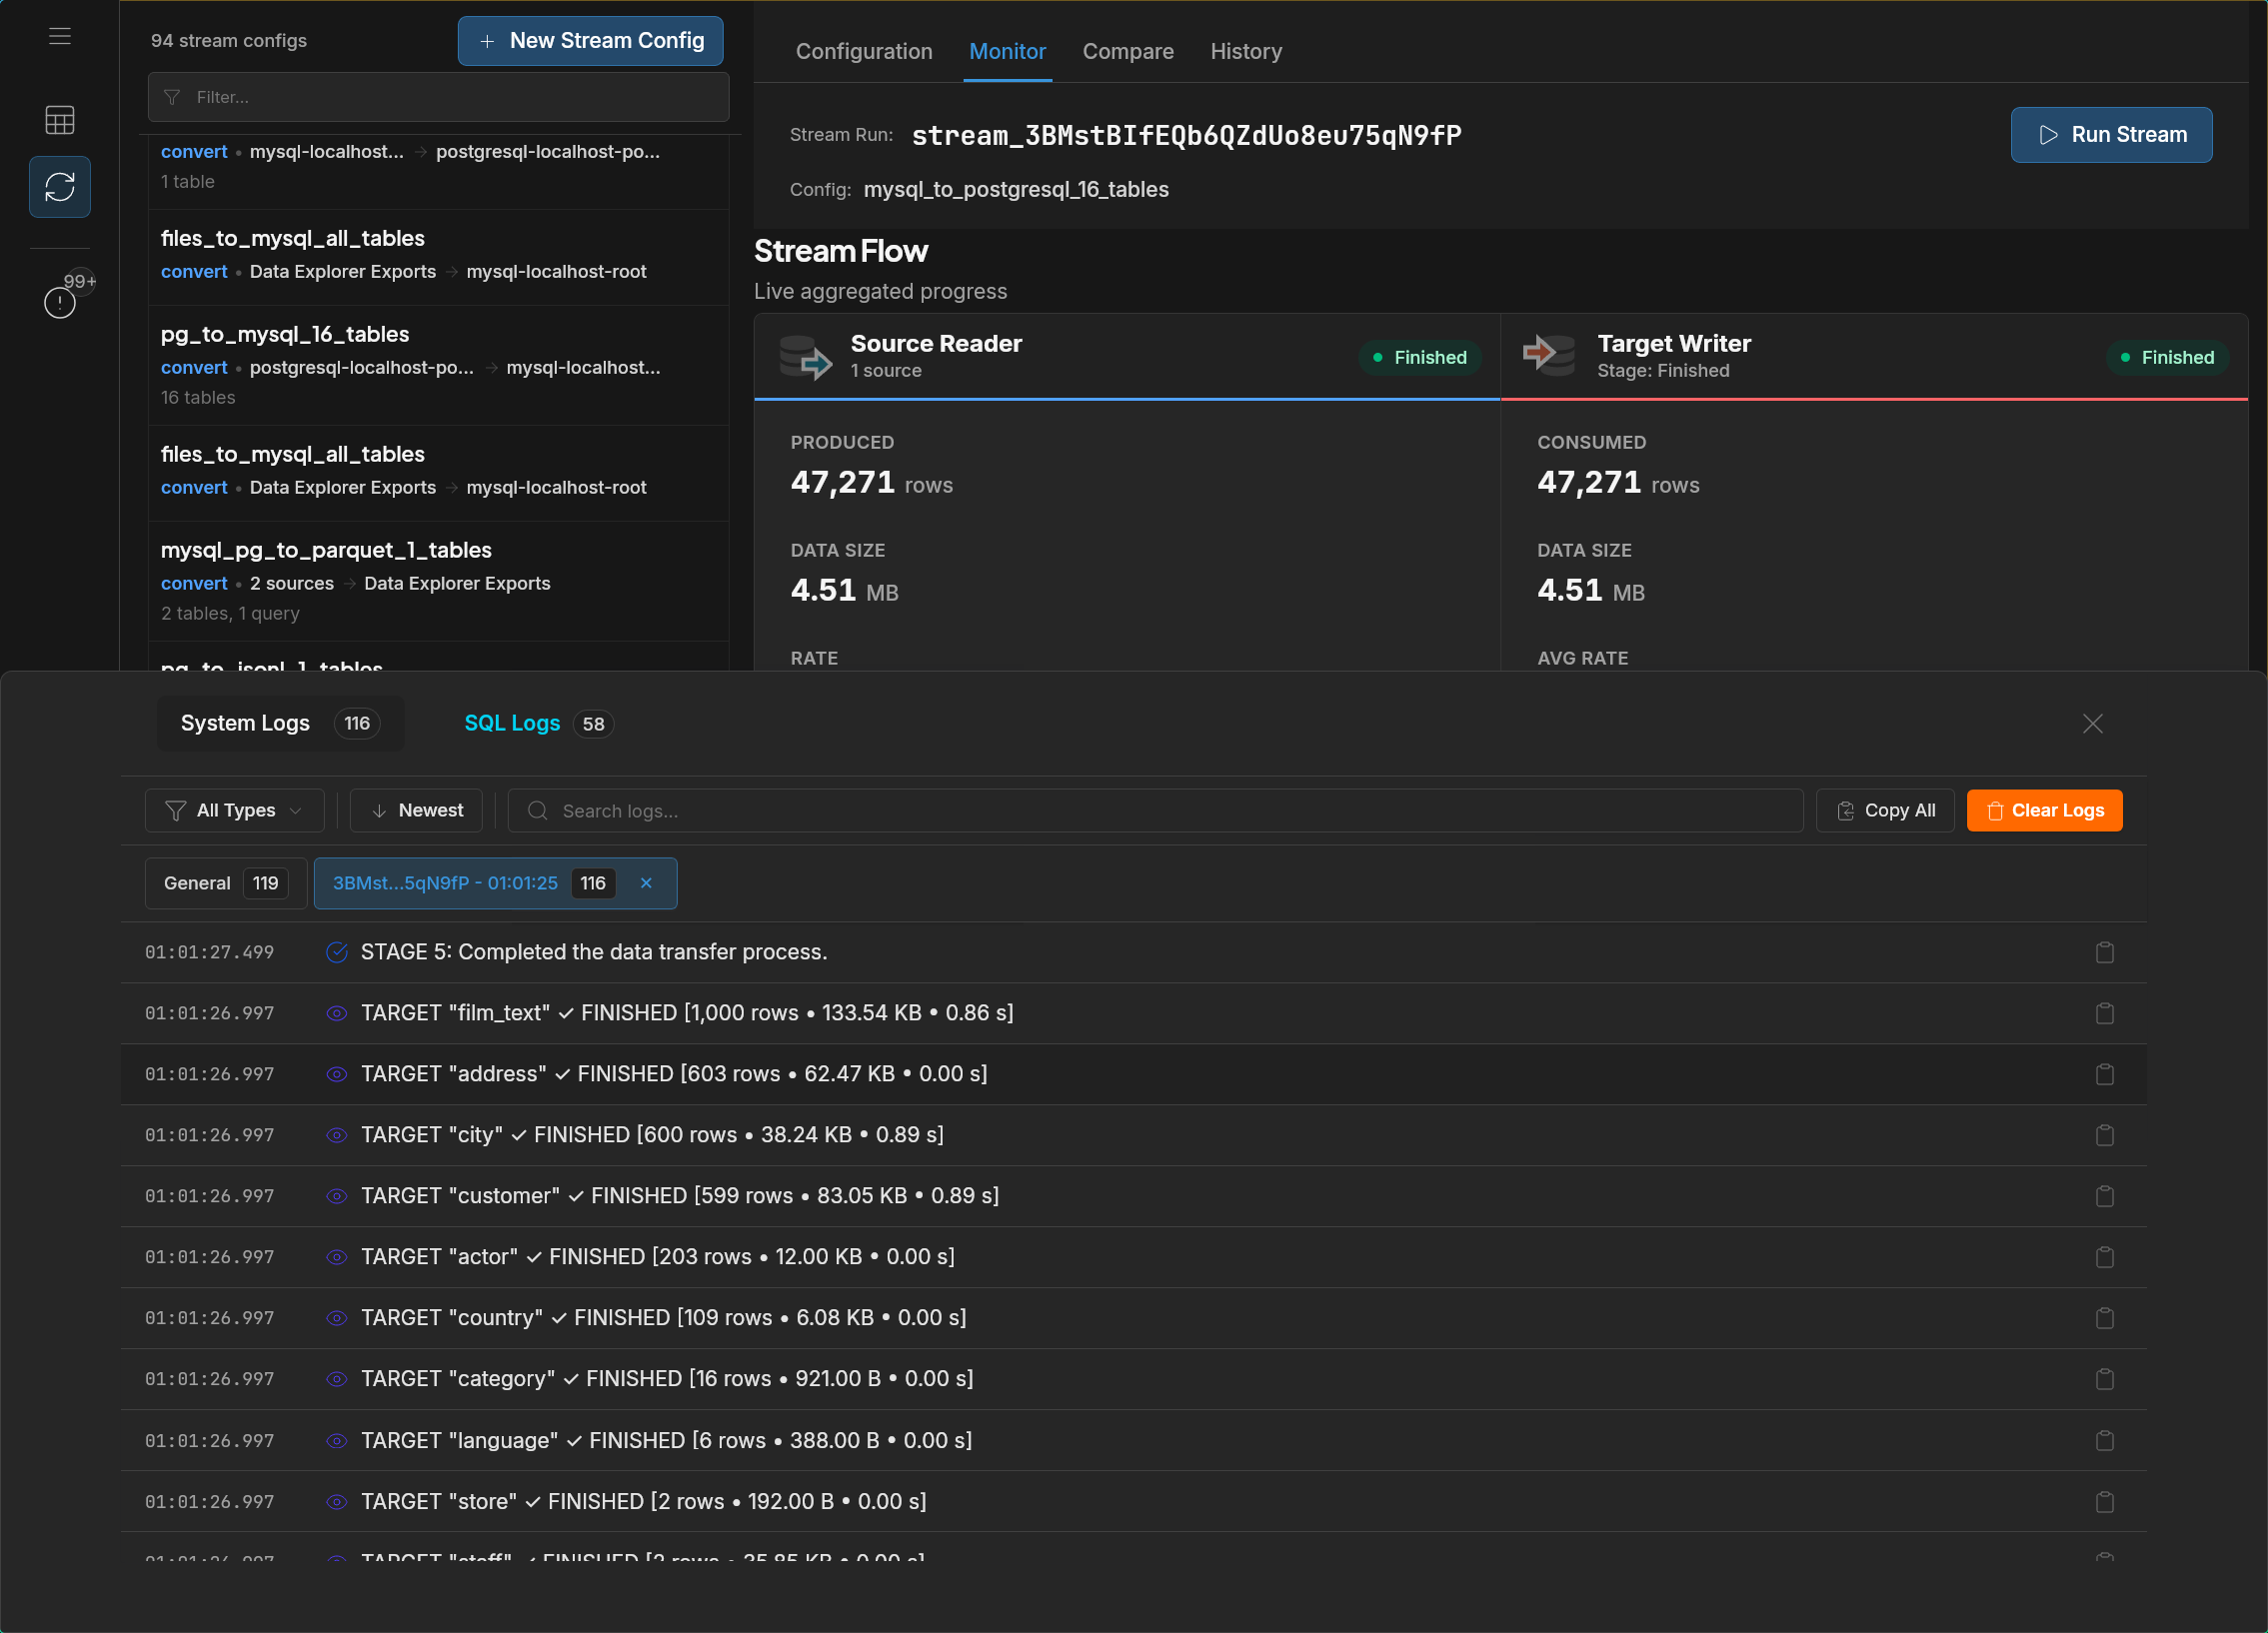Copy the category log entry
Viewport: 2268px width, 1633px height.
2104,1379
